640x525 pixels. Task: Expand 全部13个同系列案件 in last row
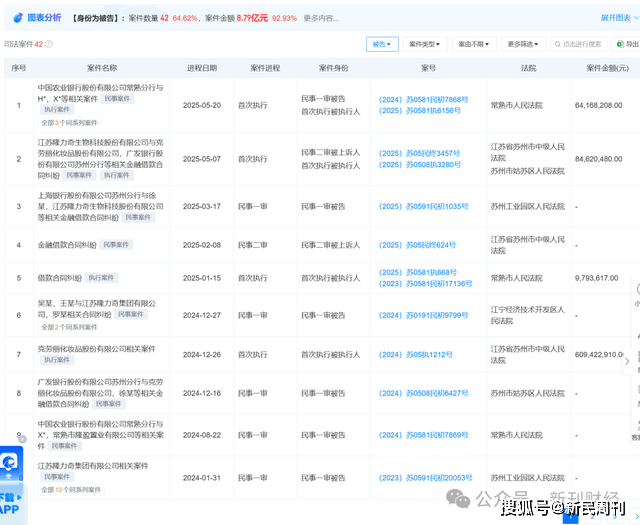(71, 489)
